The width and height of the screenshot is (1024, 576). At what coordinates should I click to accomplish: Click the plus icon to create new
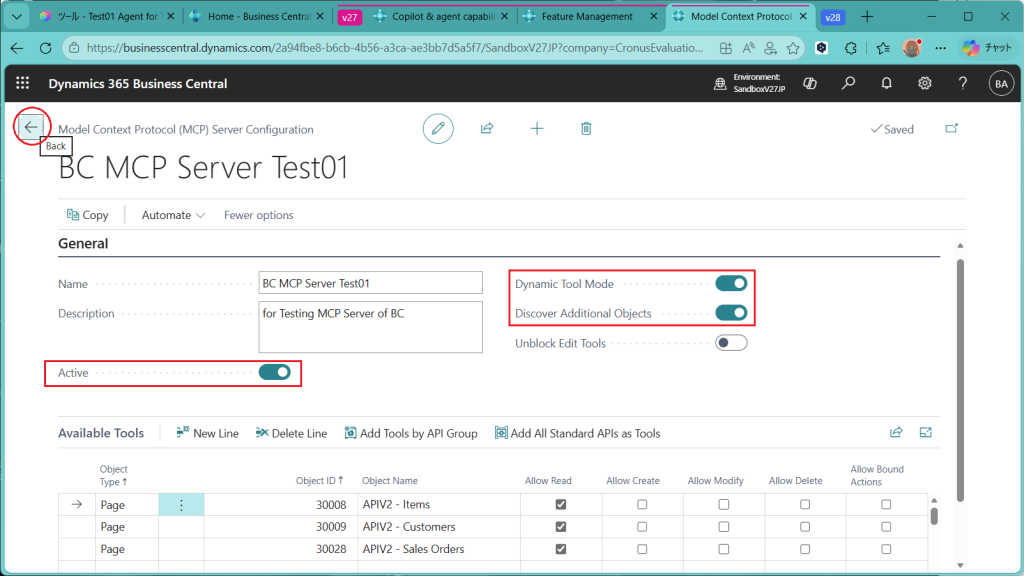(x=537, y=129)
